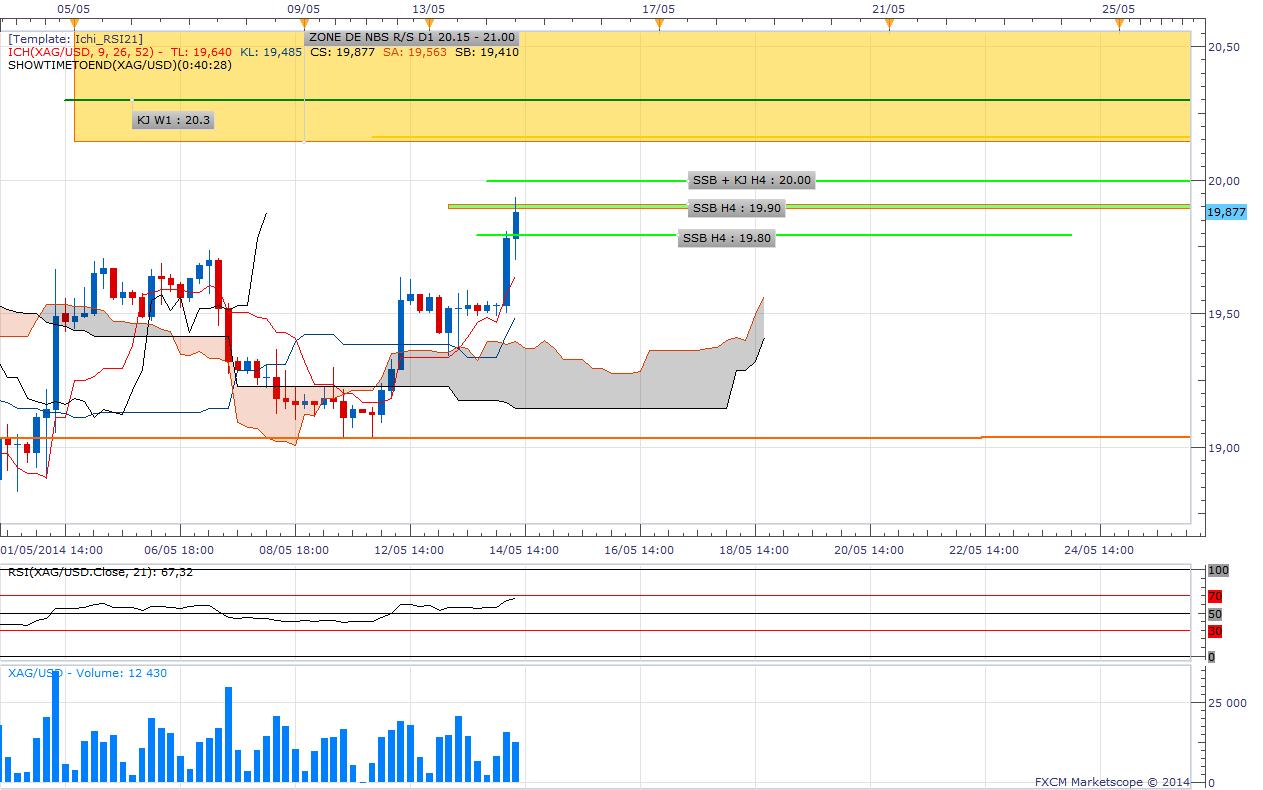The width and height of the screenshot is (1263, 790).
Task: Select the 'SSB + KJ H4 : 20.00' label
Action: point(752,181)
